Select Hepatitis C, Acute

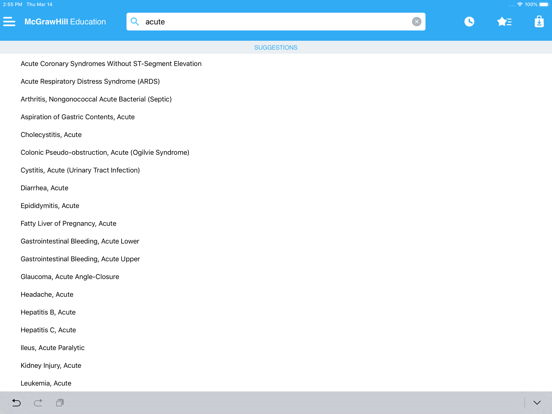48,330
